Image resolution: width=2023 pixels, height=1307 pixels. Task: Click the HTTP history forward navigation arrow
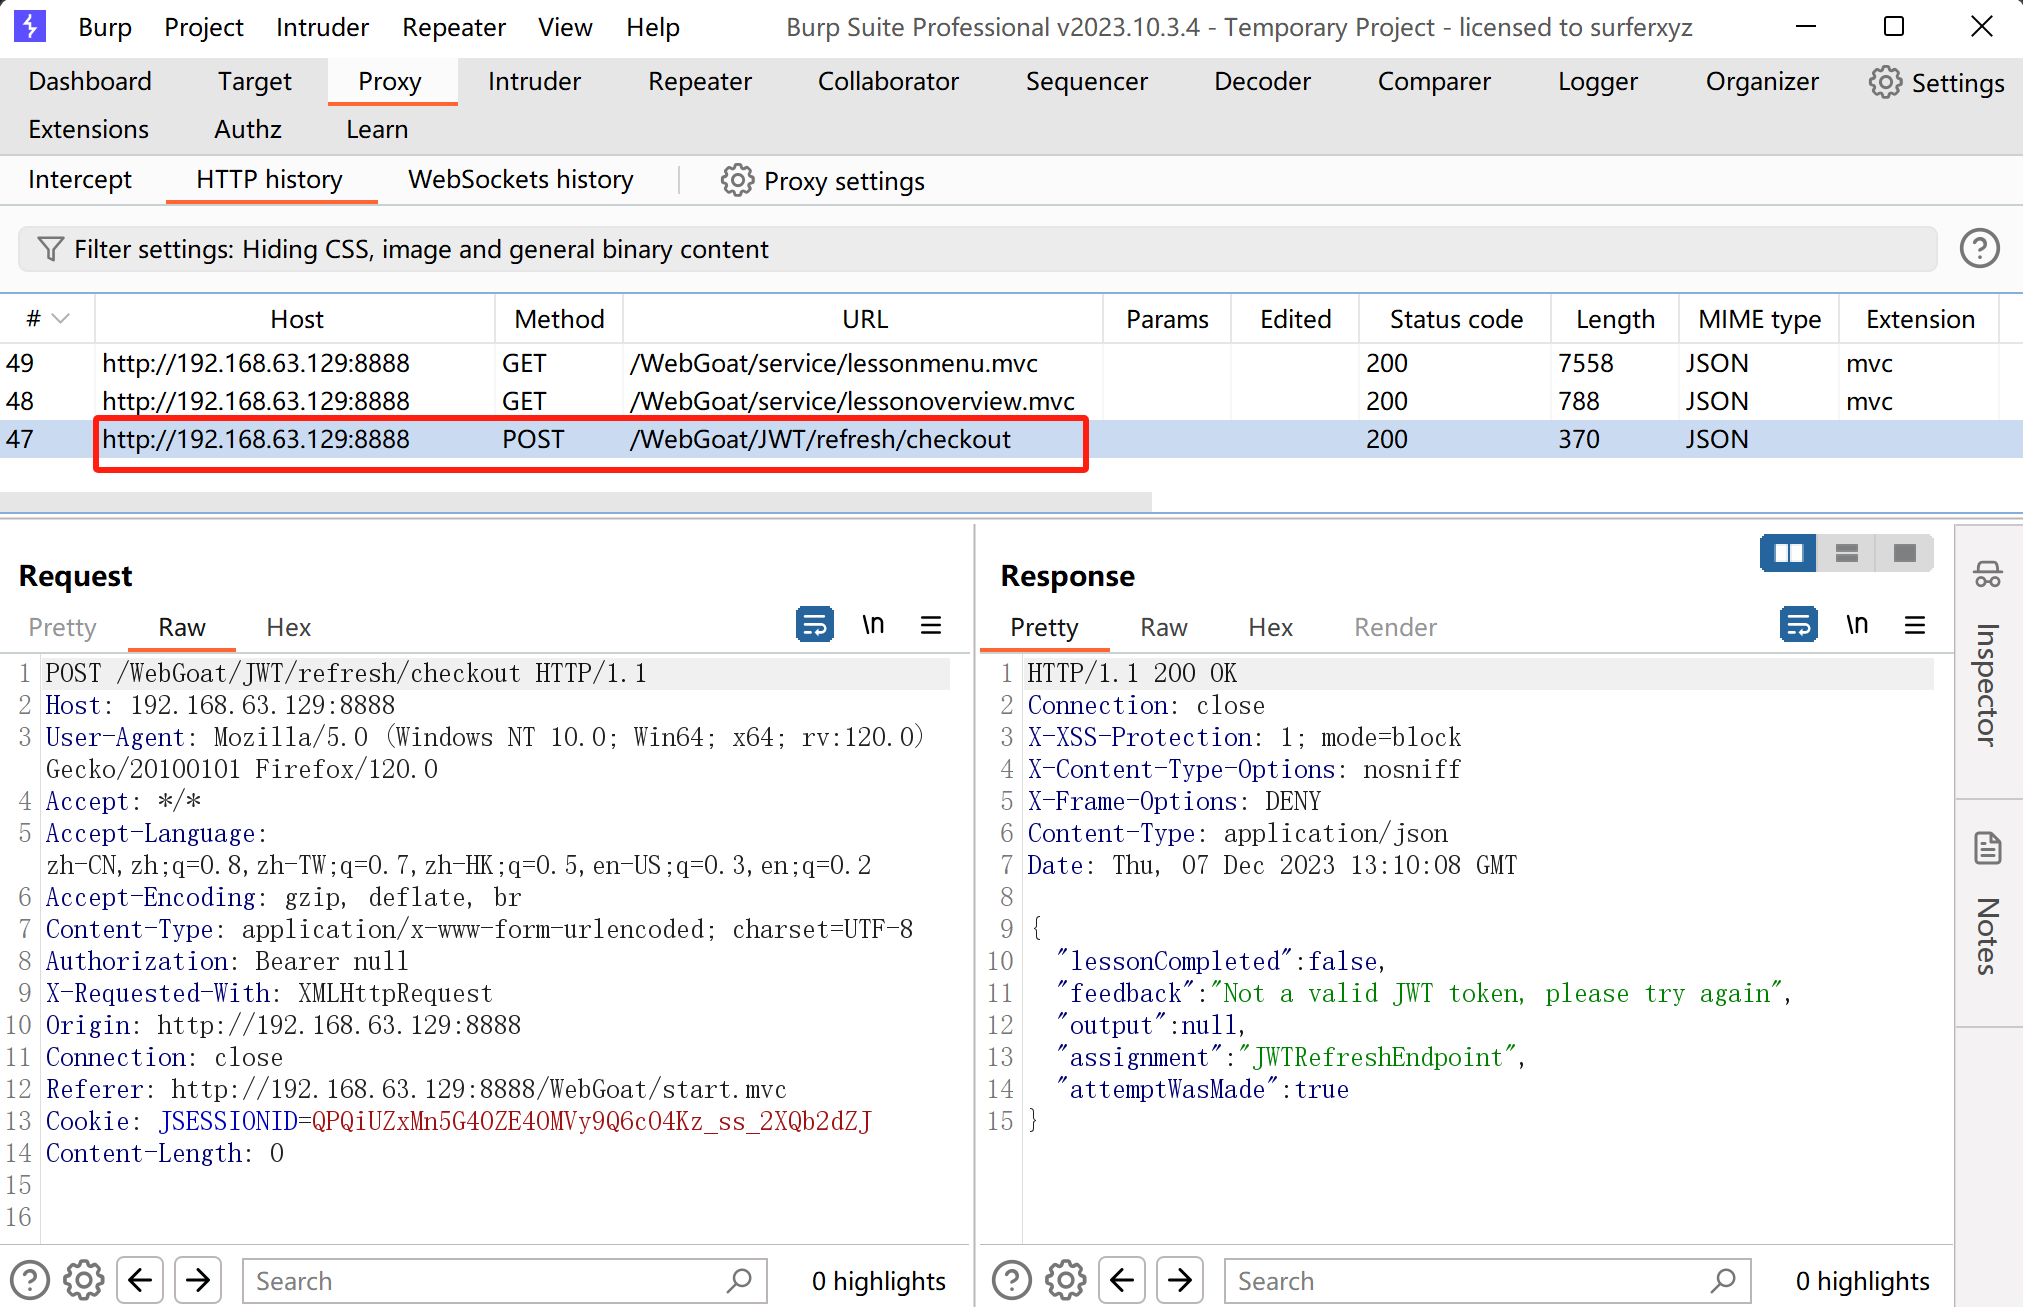196,1280
